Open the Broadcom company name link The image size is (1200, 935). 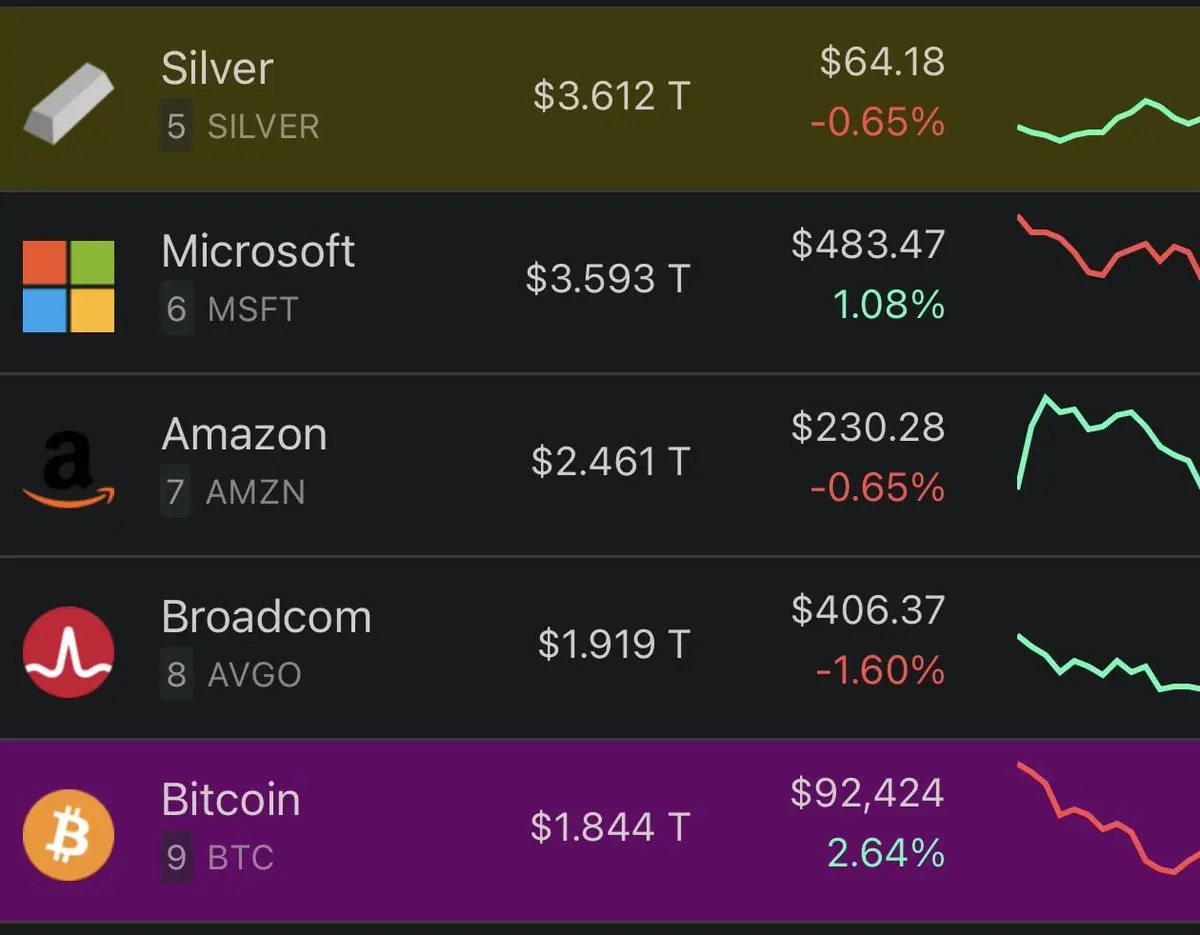tap(266, 617)
